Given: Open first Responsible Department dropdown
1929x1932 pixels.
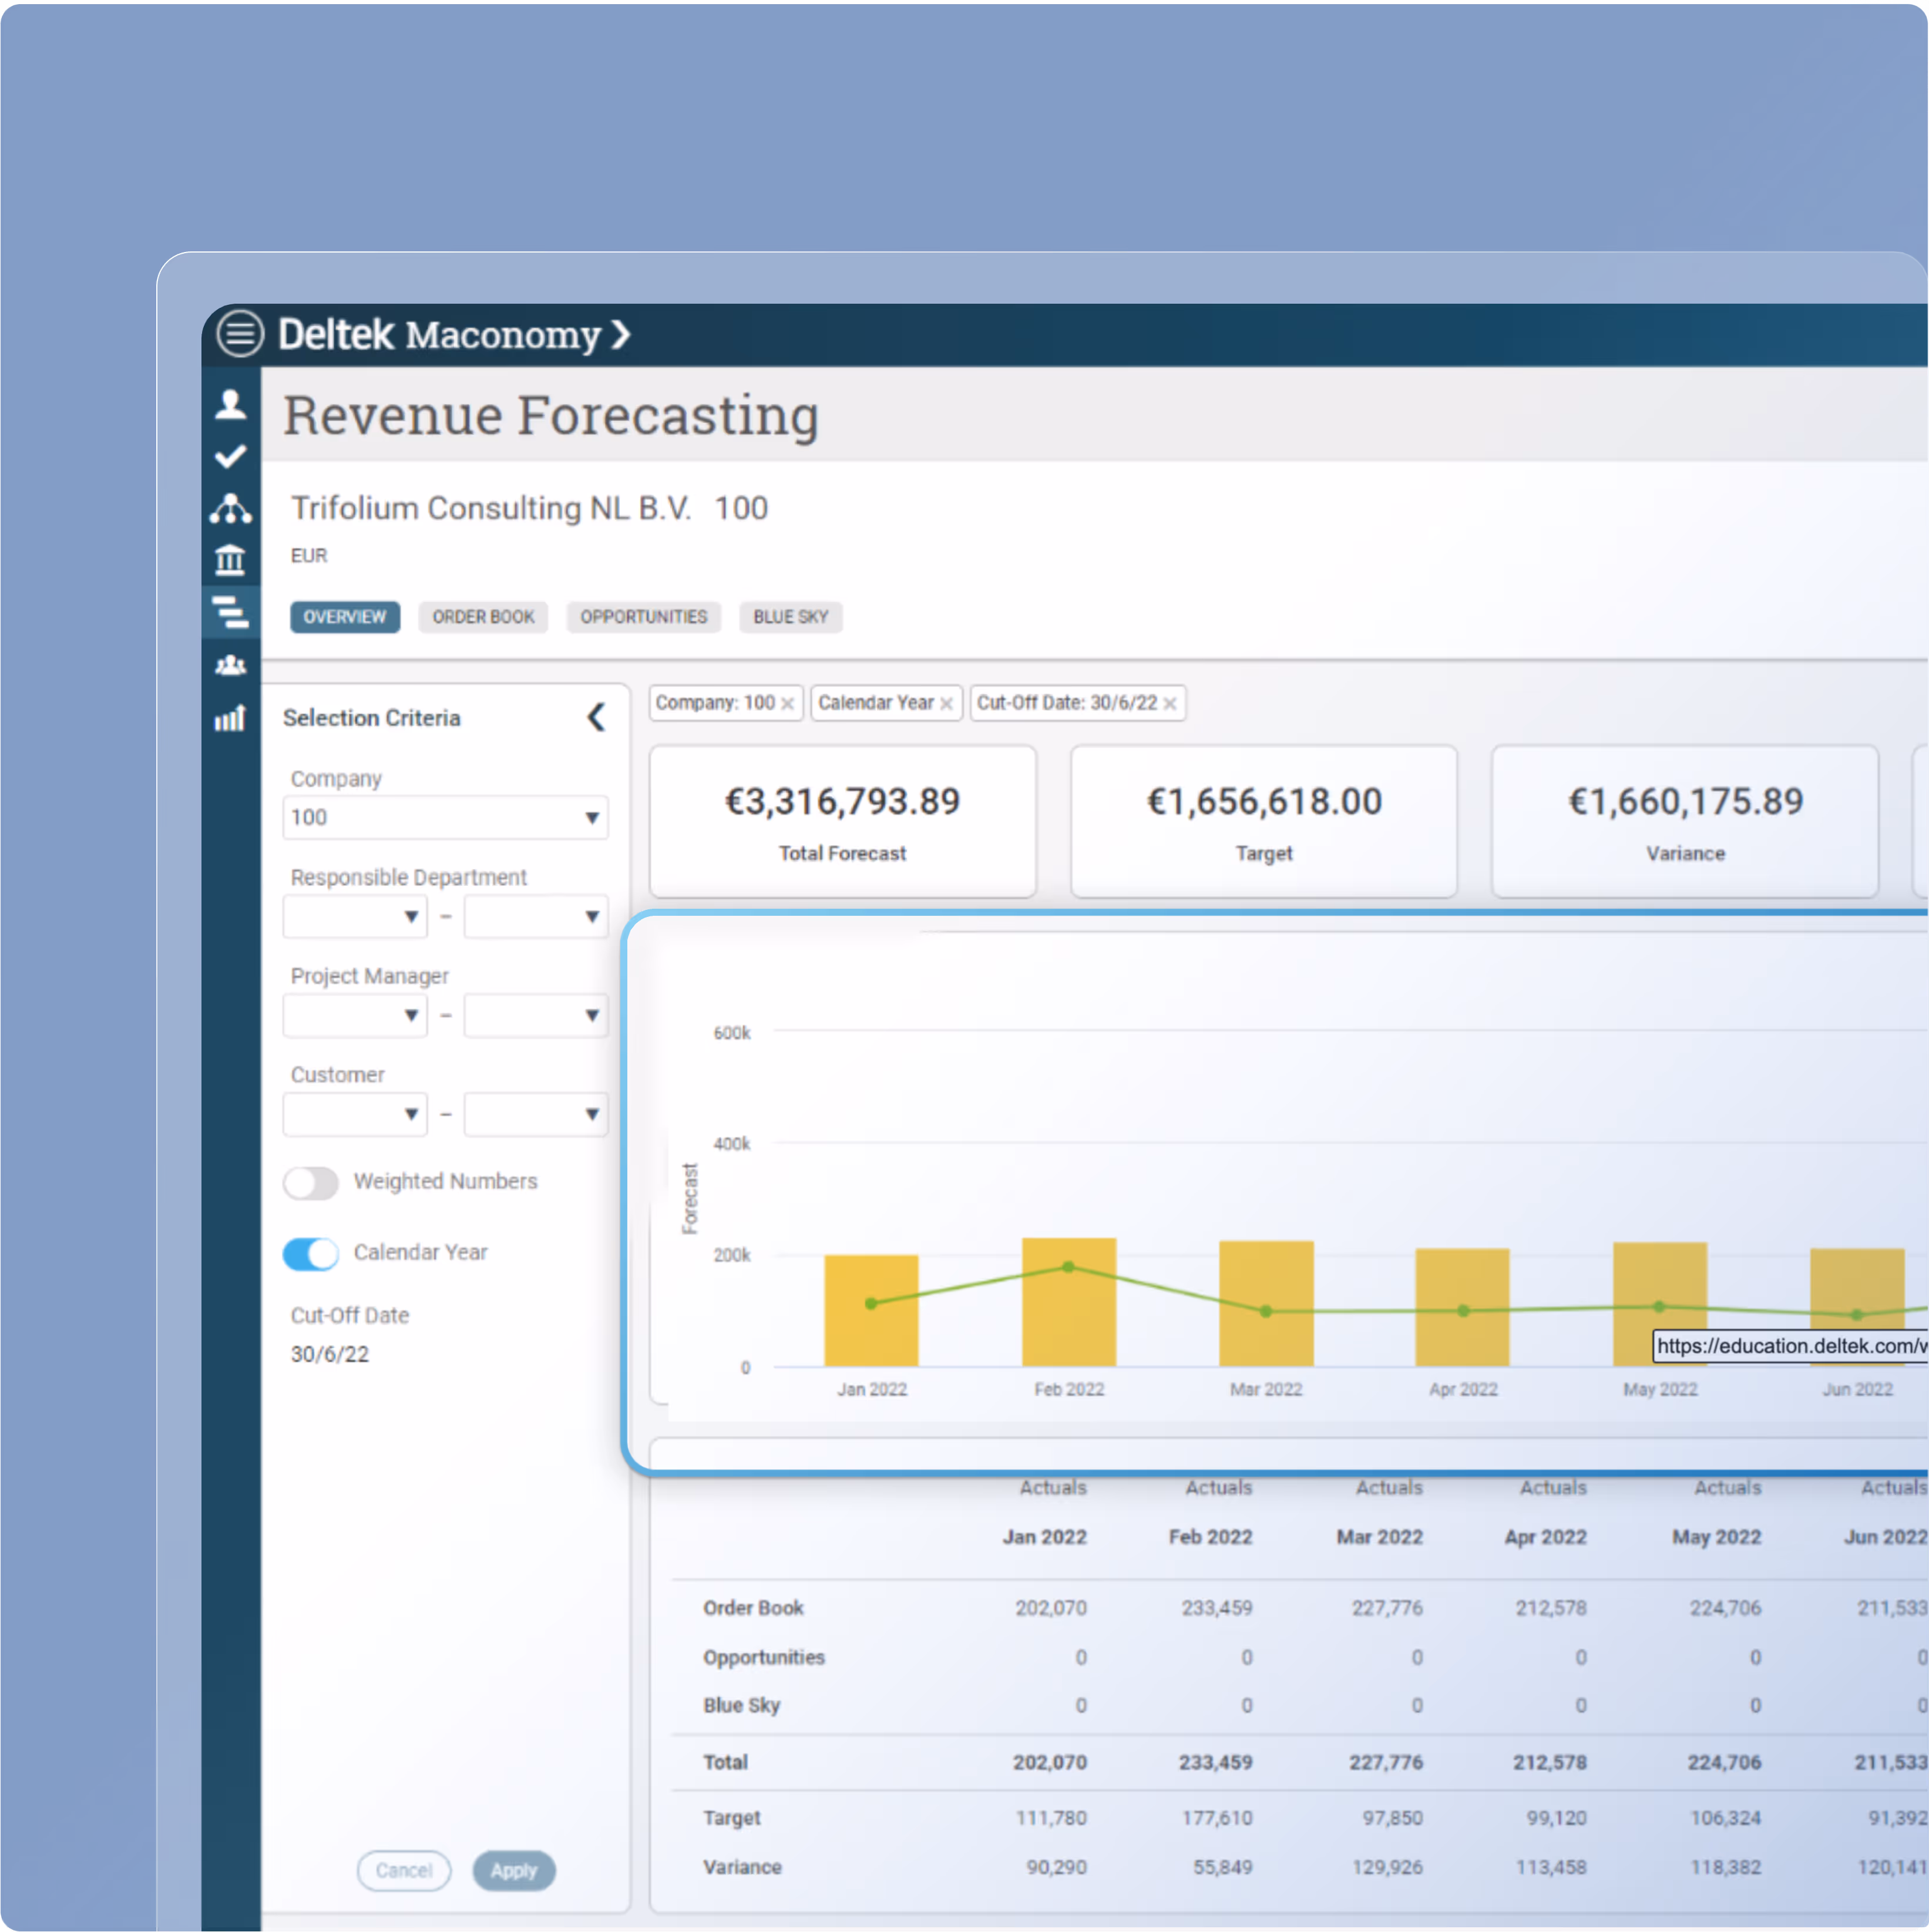Looking at the screenshot, I should [355, 917].
